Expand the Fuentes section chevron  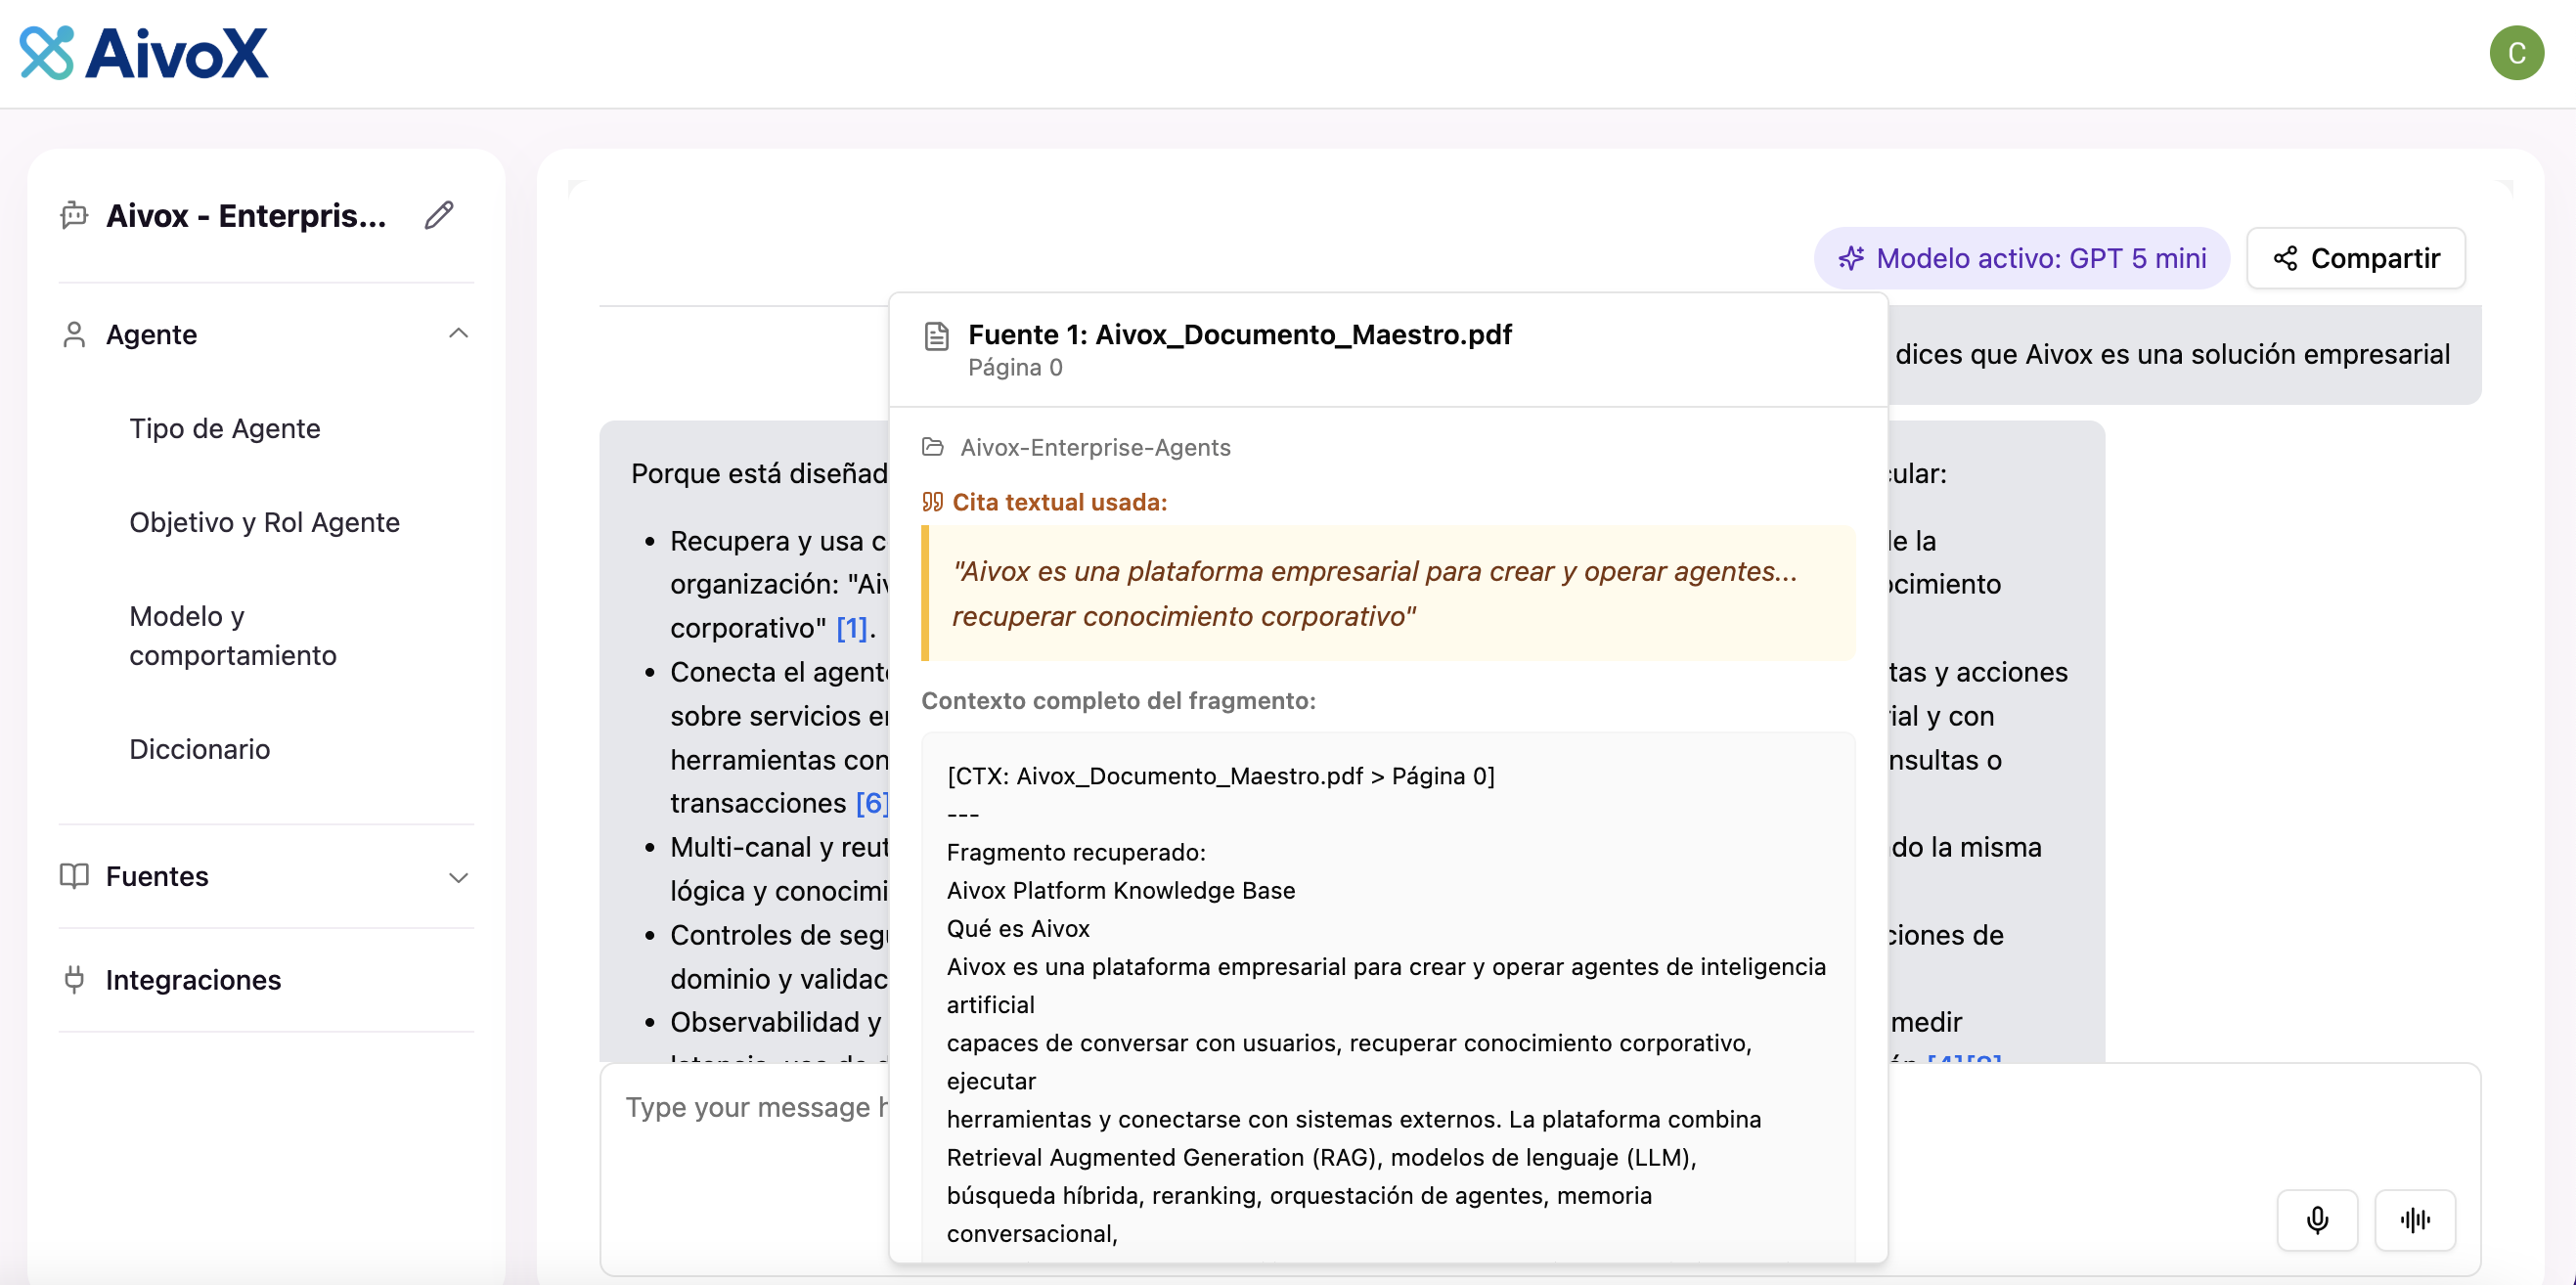pyautogui.click(x=458, y=877)
